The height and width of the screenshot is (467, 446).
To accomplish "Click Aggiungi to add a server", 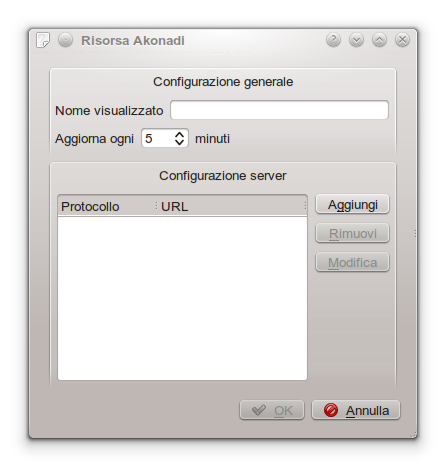I will [352, 204].
